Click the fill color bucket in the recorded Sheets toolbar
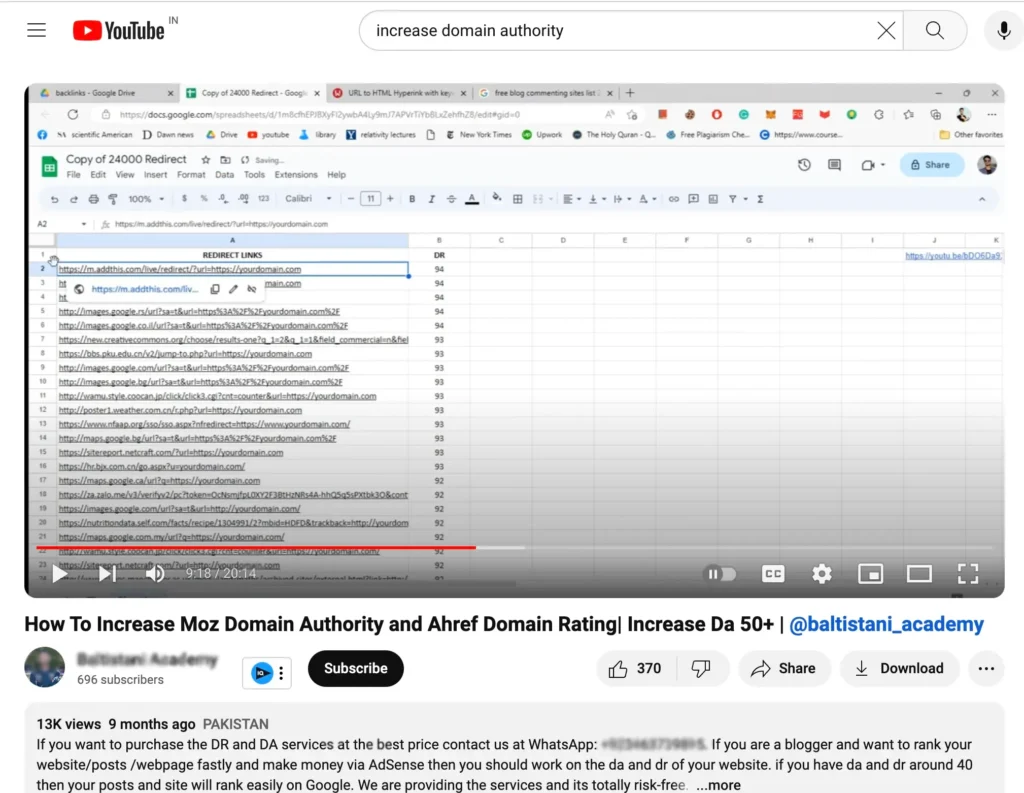 (x=497, y=198)
